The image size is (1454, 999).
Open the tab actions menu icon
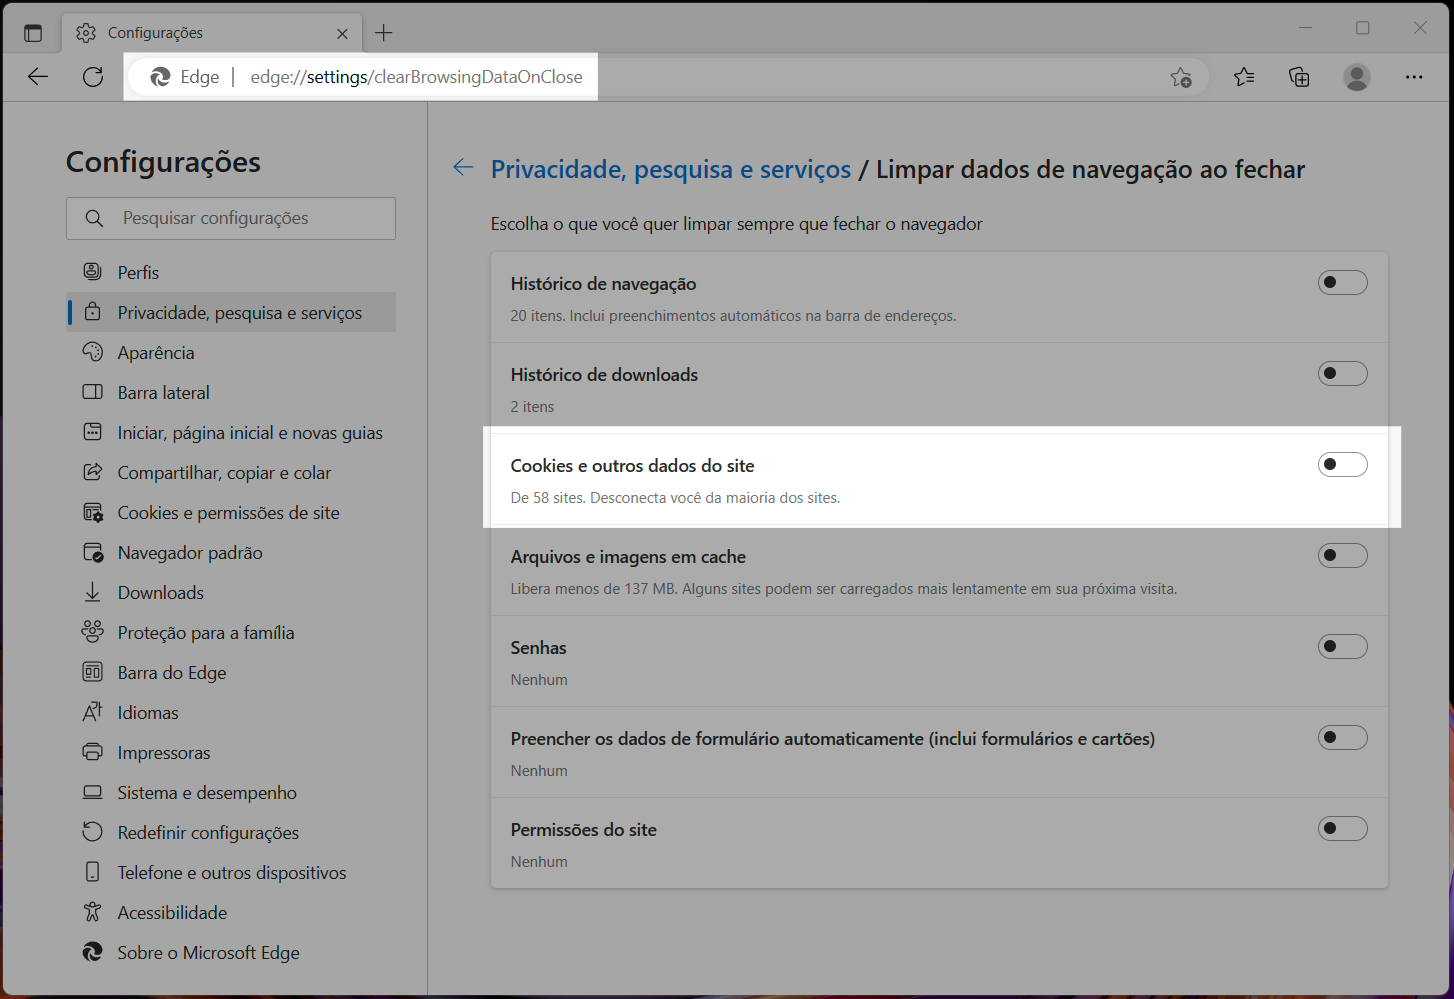pyautogui.click(x=33, y=33)
